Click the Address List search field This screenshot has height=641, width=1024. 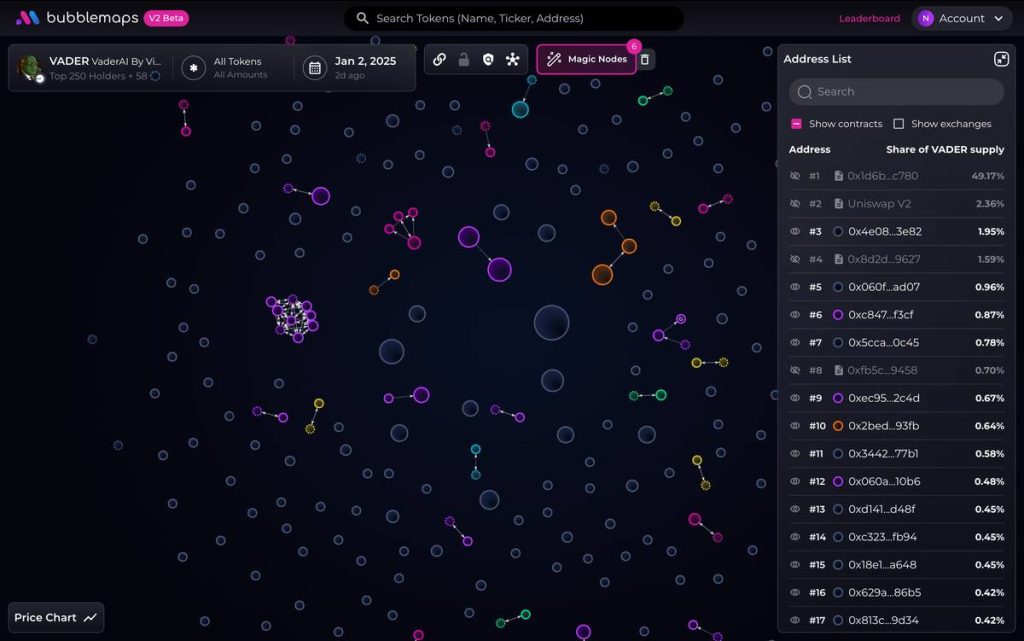click(896, 92)
